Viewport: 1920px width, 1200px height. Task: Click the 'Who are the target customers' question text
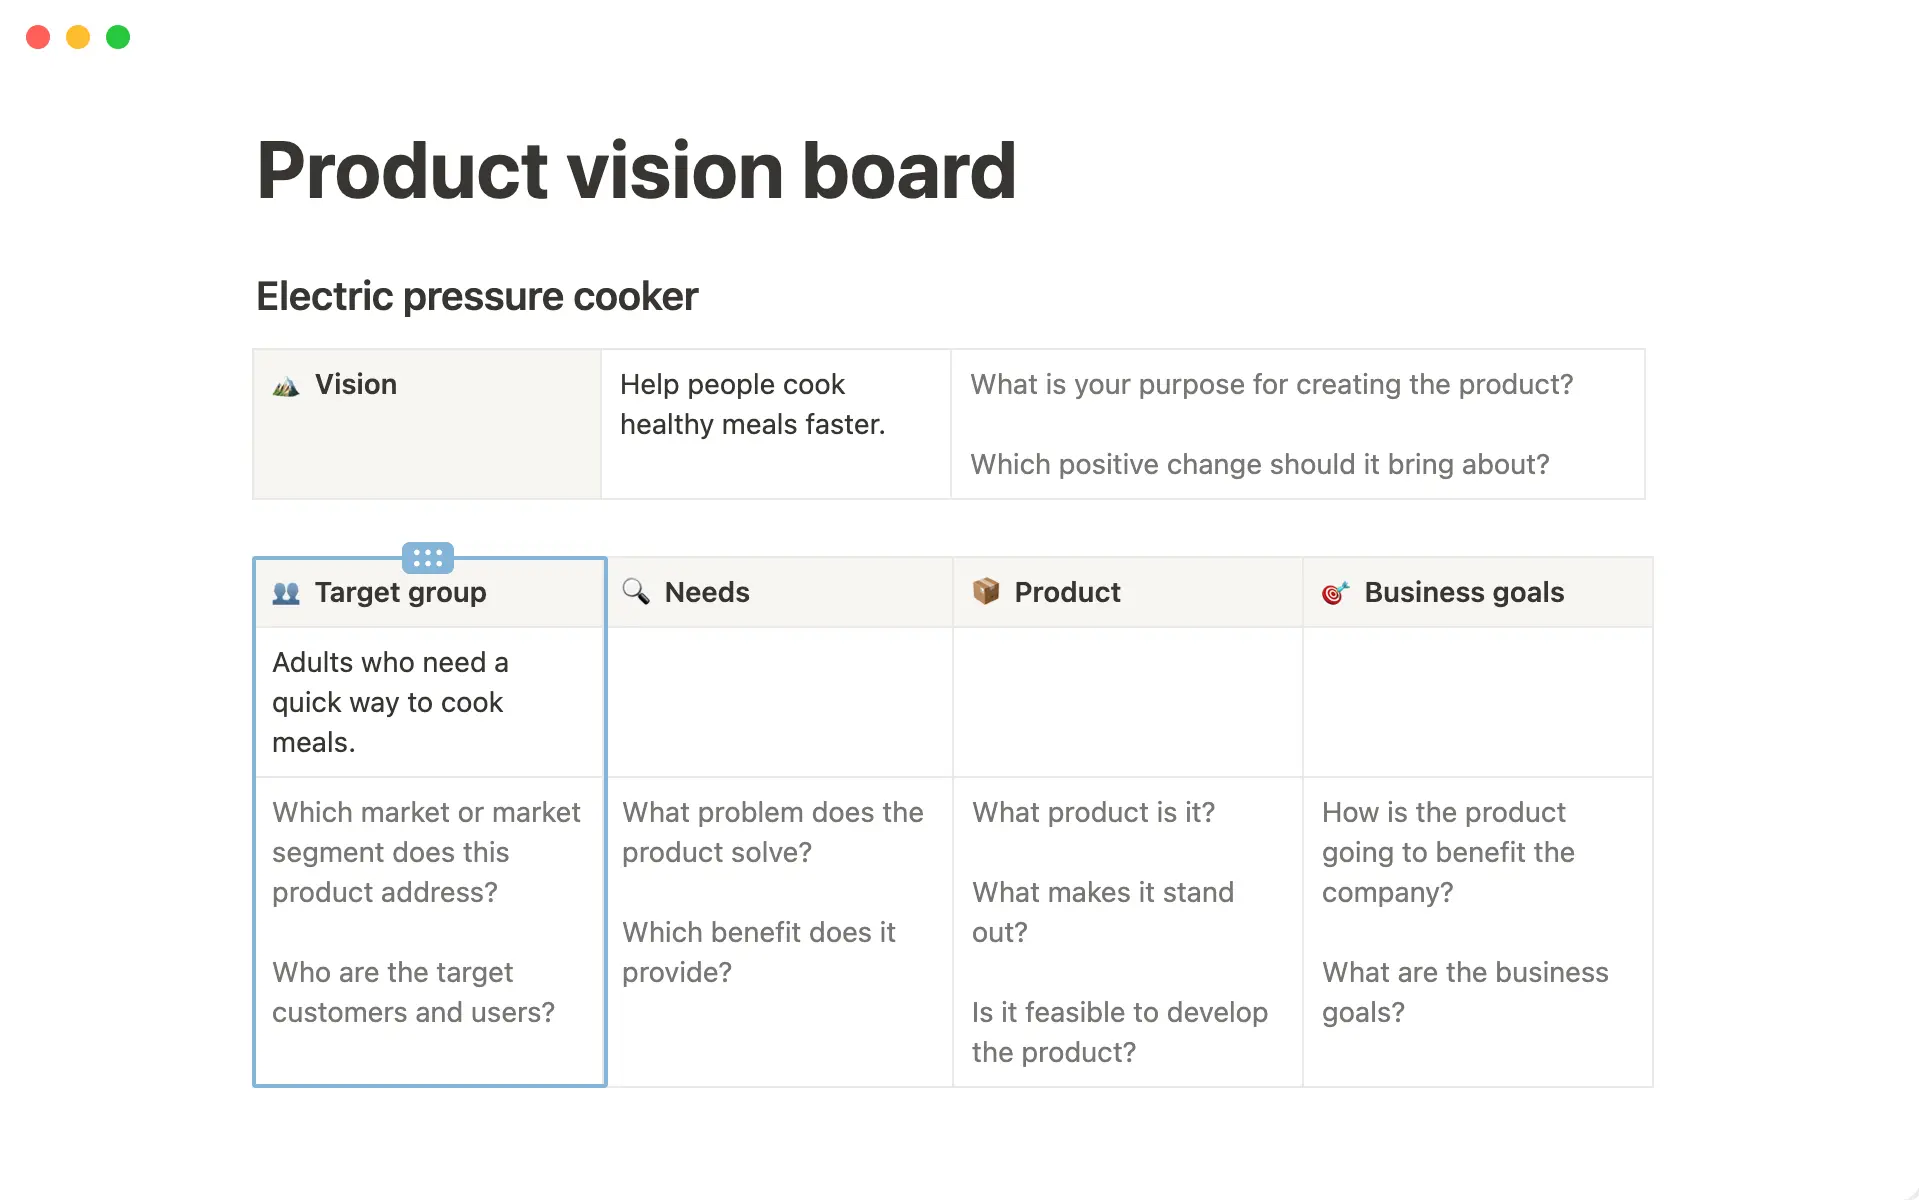[414, 991]
